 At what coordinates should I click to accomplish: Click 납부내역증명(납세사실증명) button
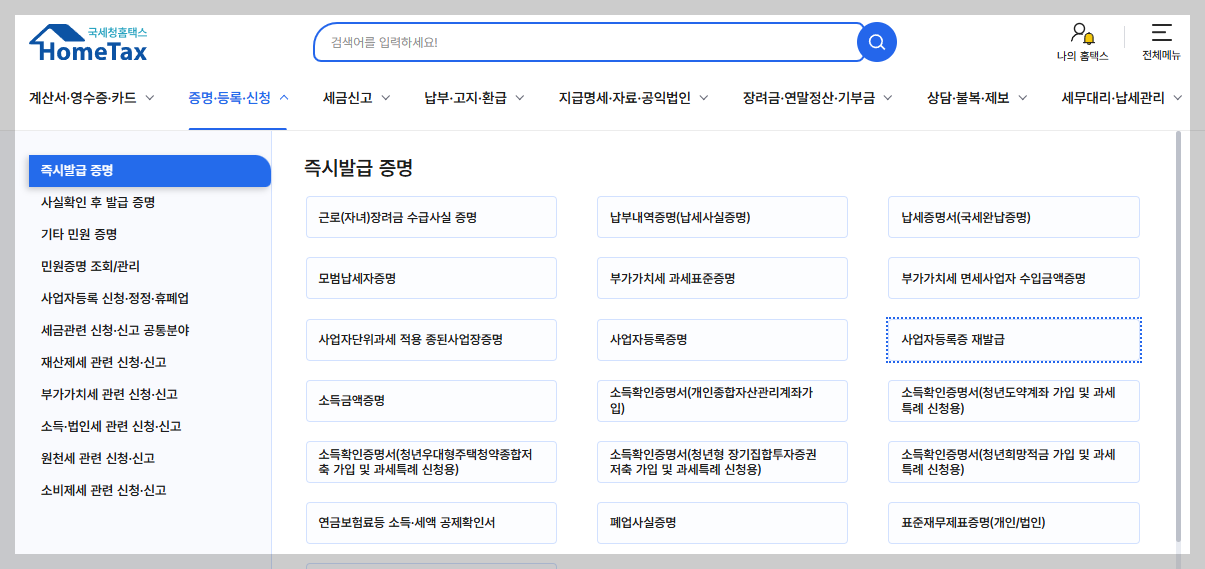(722, 217)
